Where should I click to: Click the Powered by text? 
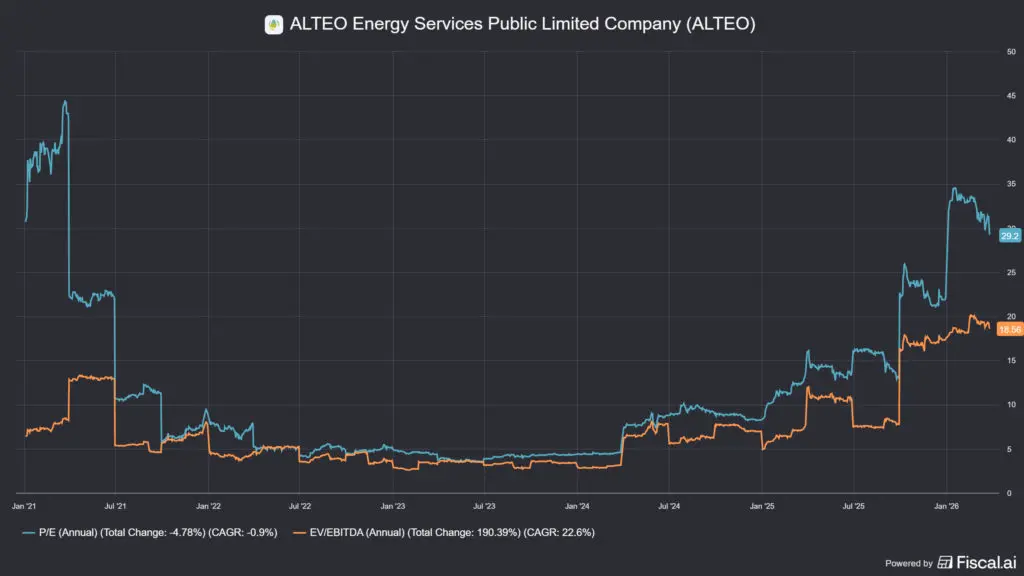[908, 563]
